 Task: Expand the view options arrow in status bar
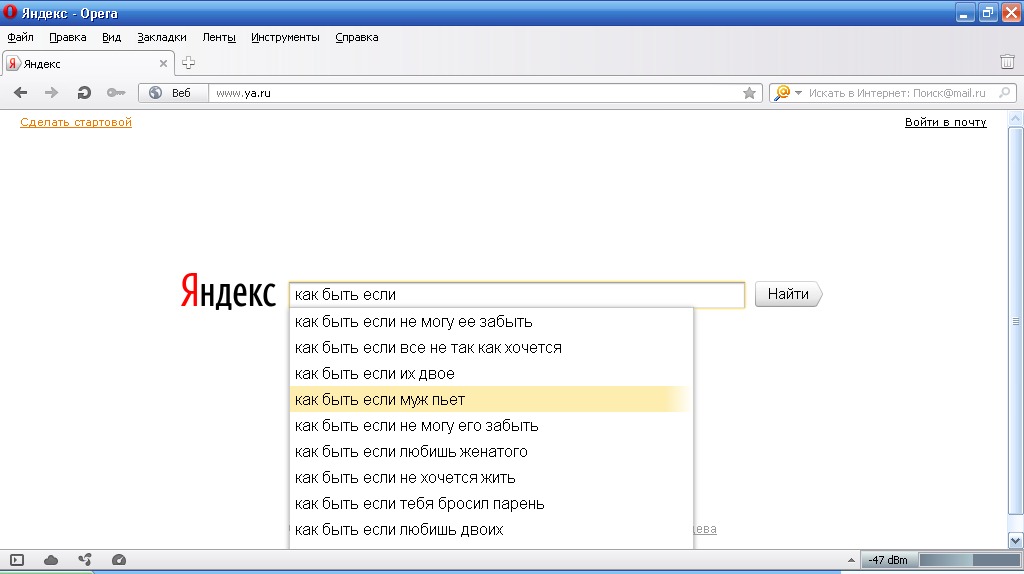(x=851, y=560)
